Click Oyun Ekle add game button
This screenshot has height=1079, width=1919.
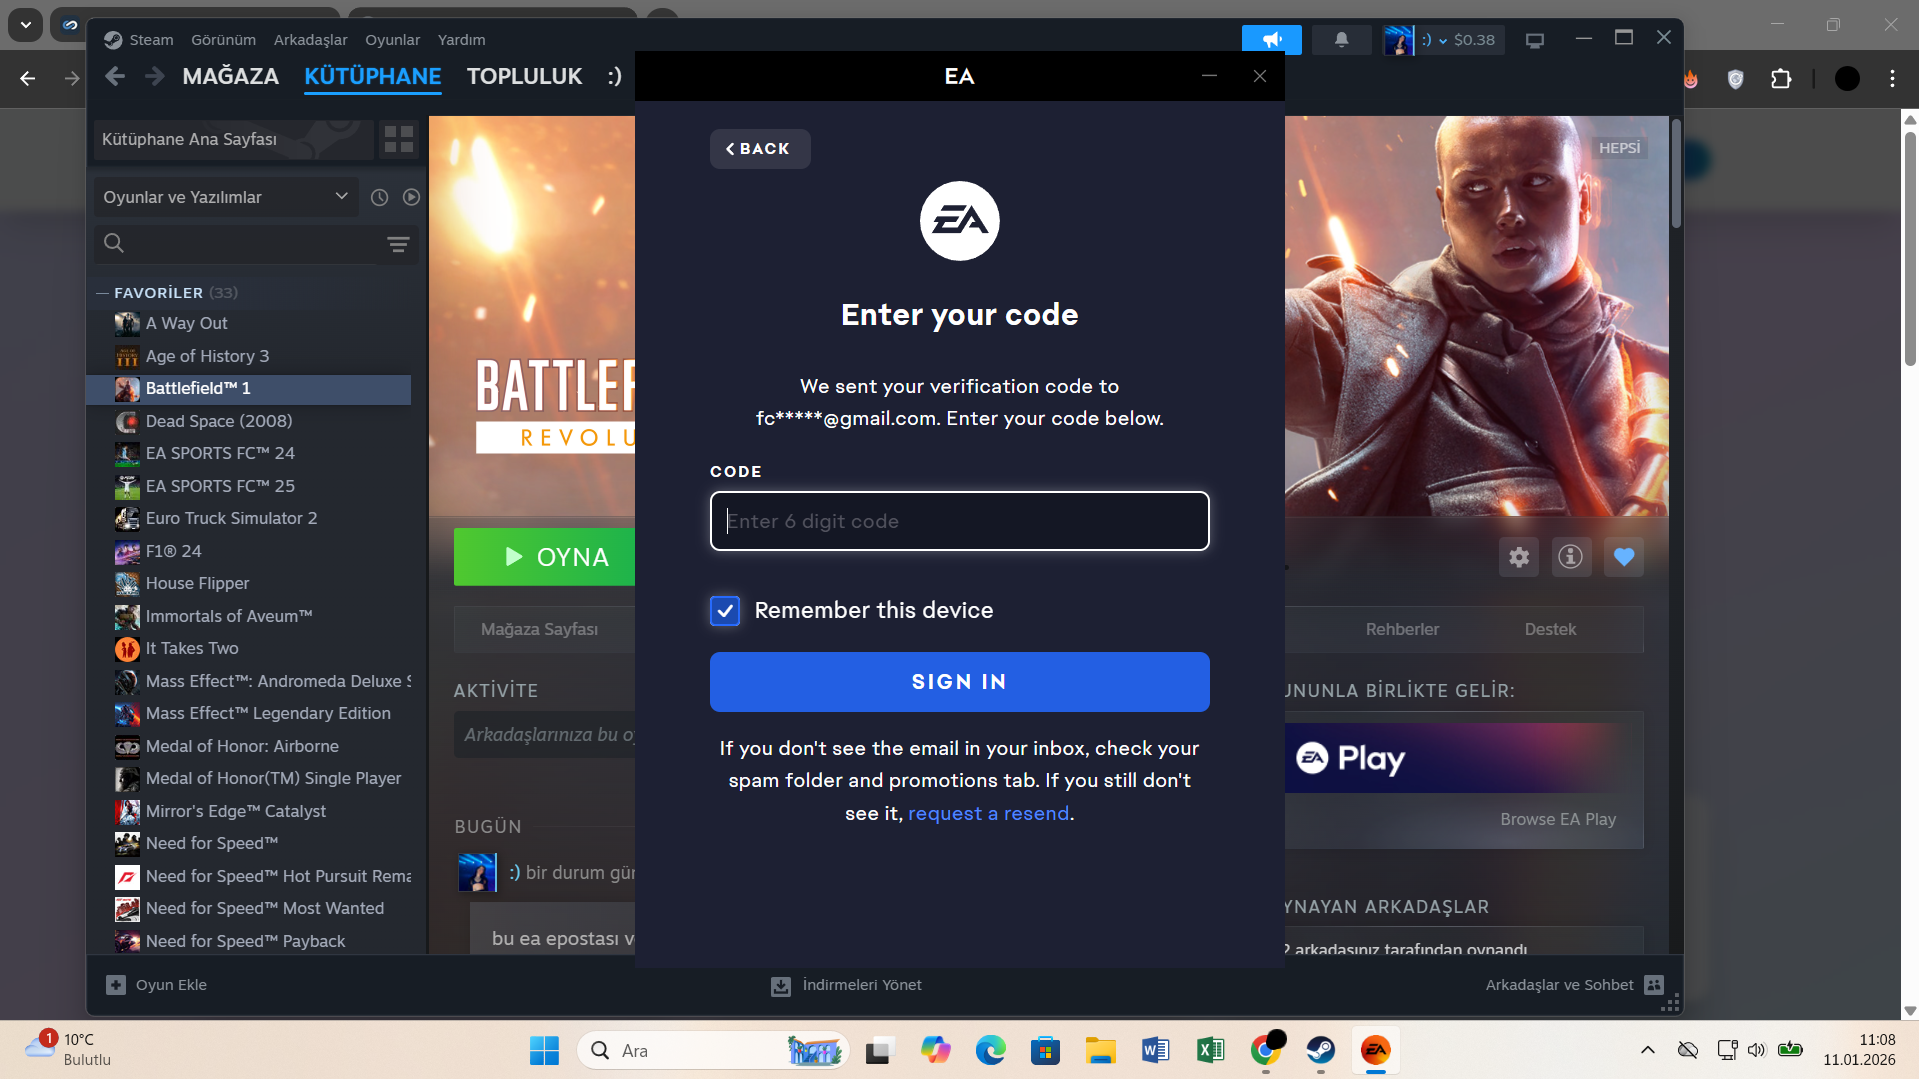(157, 985)
